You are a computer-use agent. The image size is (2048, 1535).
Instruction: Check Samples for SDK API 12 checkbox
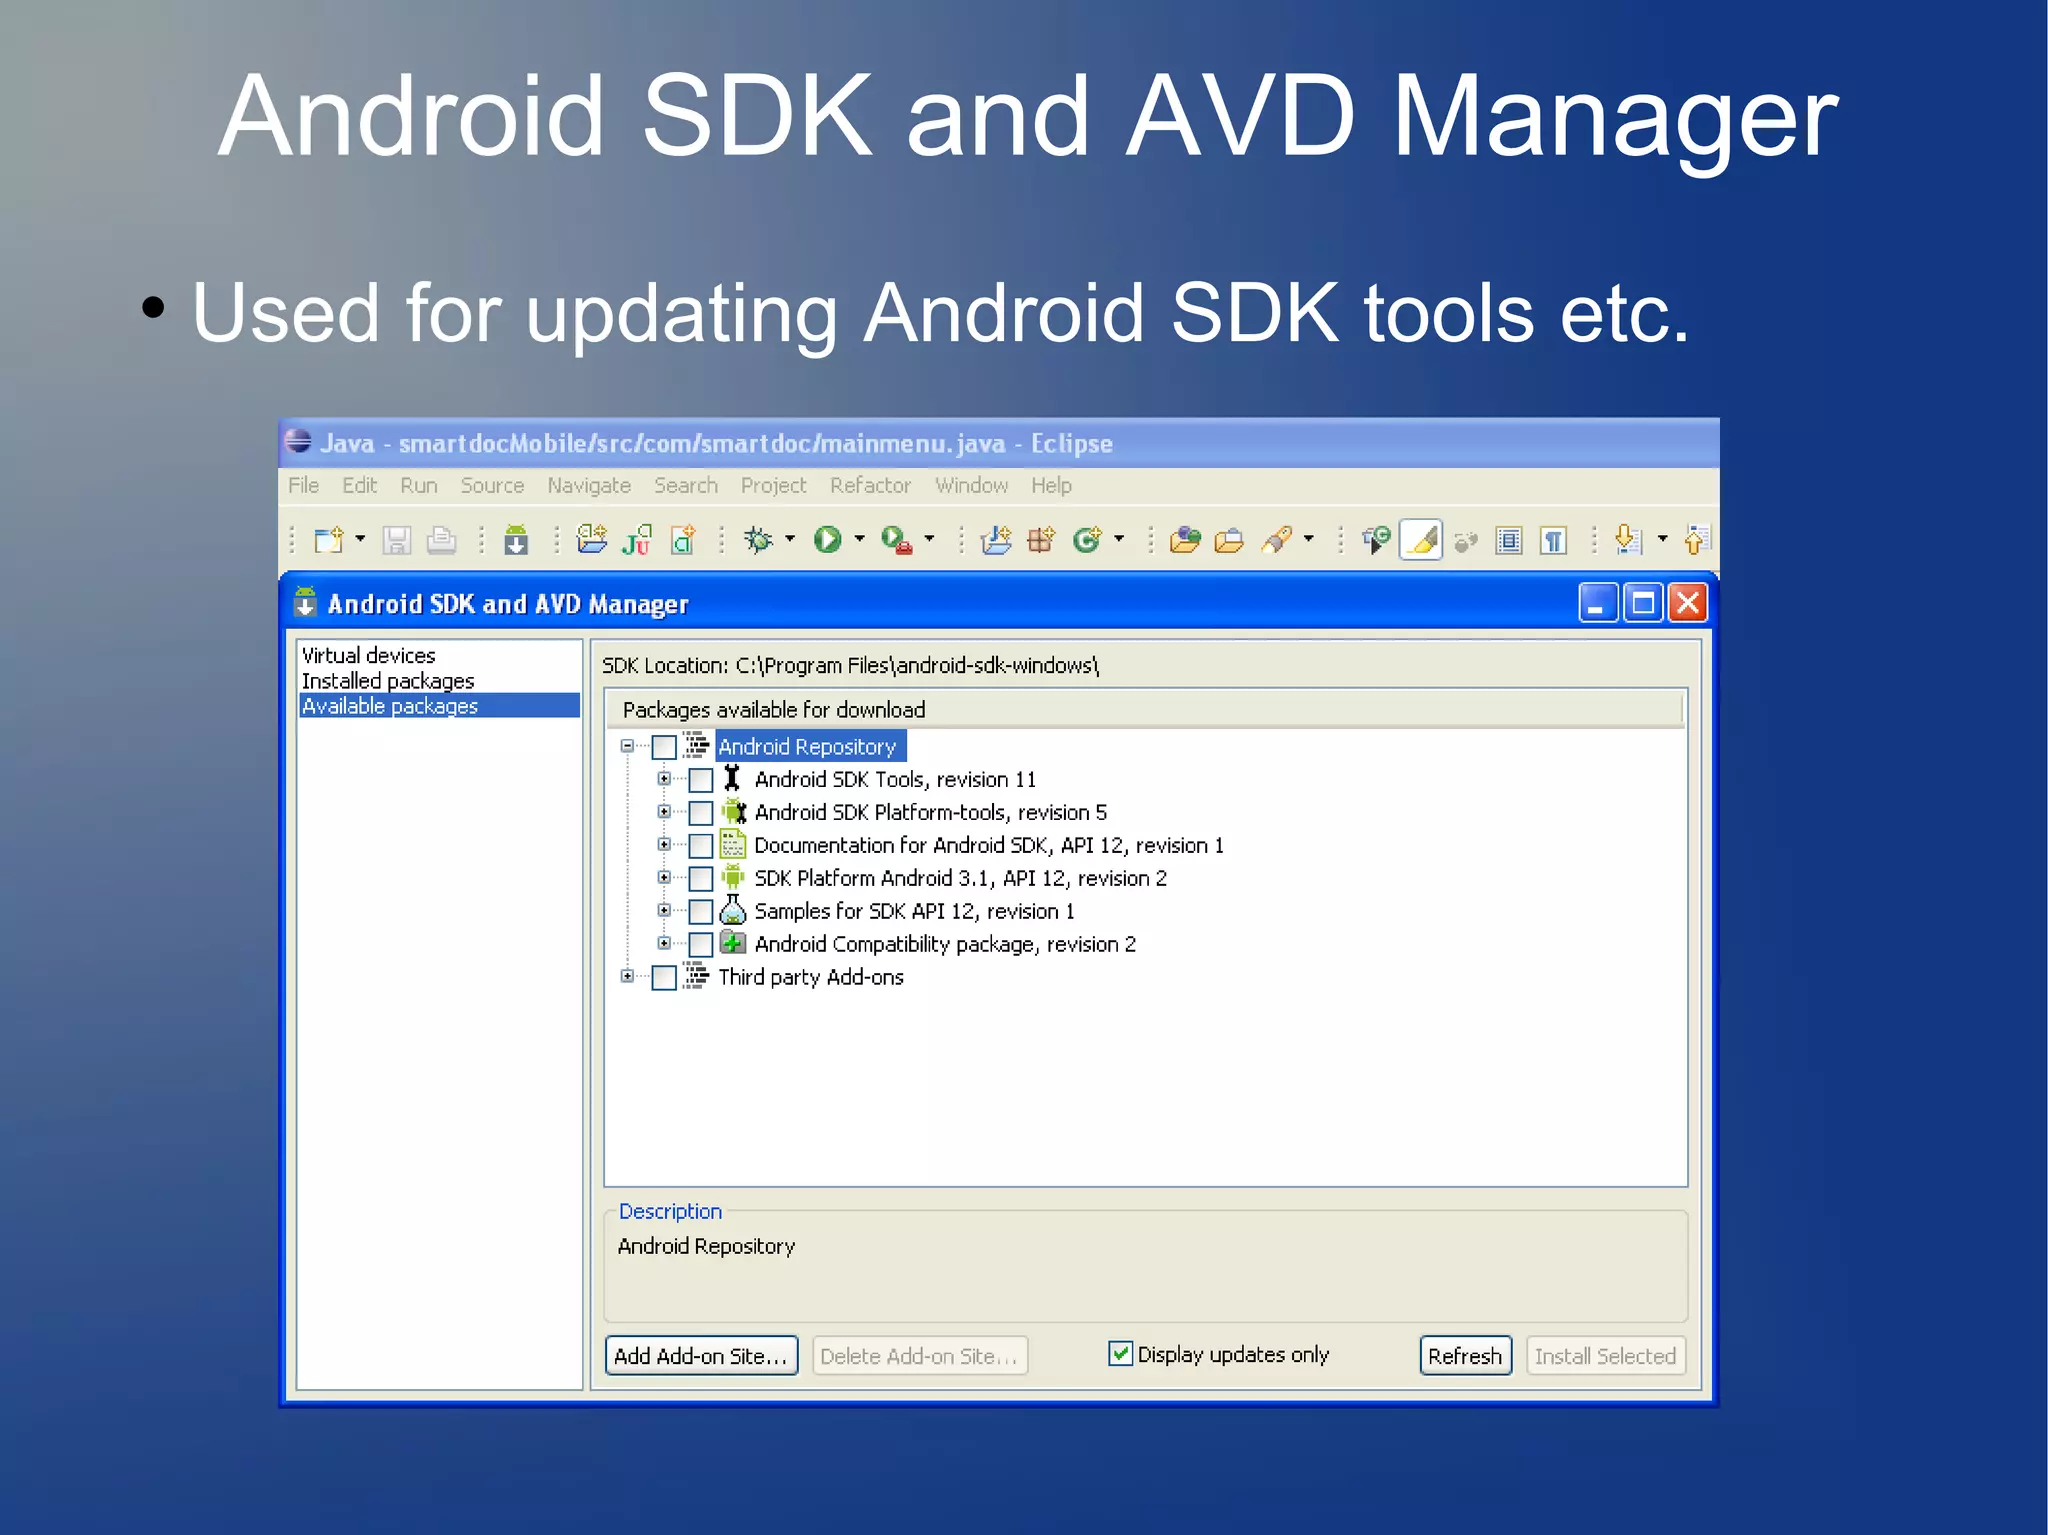click(x=701, y=912)
